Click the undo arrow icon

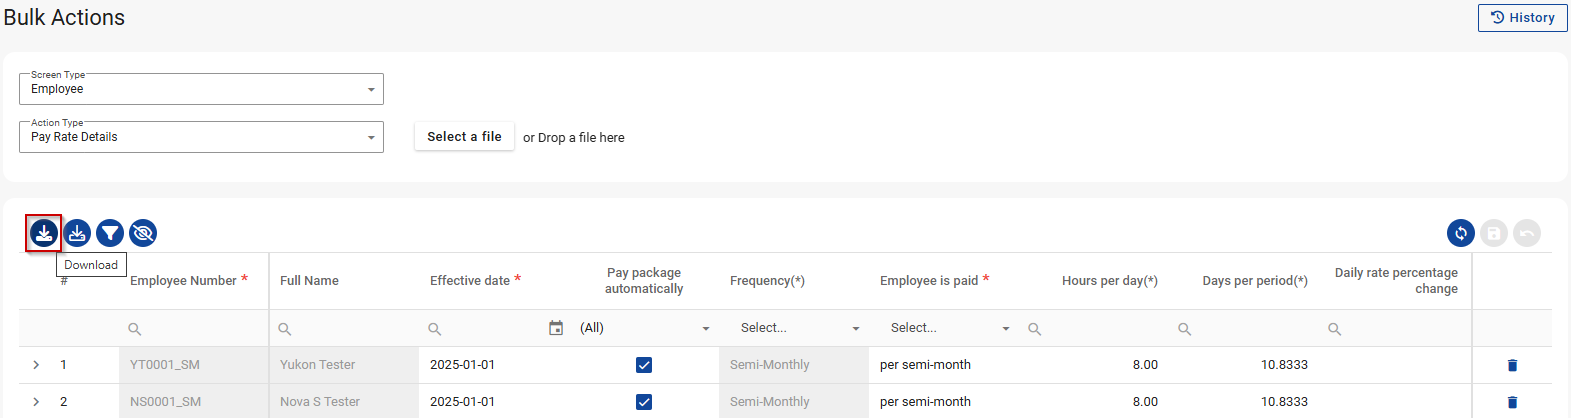coord(1526,233)
